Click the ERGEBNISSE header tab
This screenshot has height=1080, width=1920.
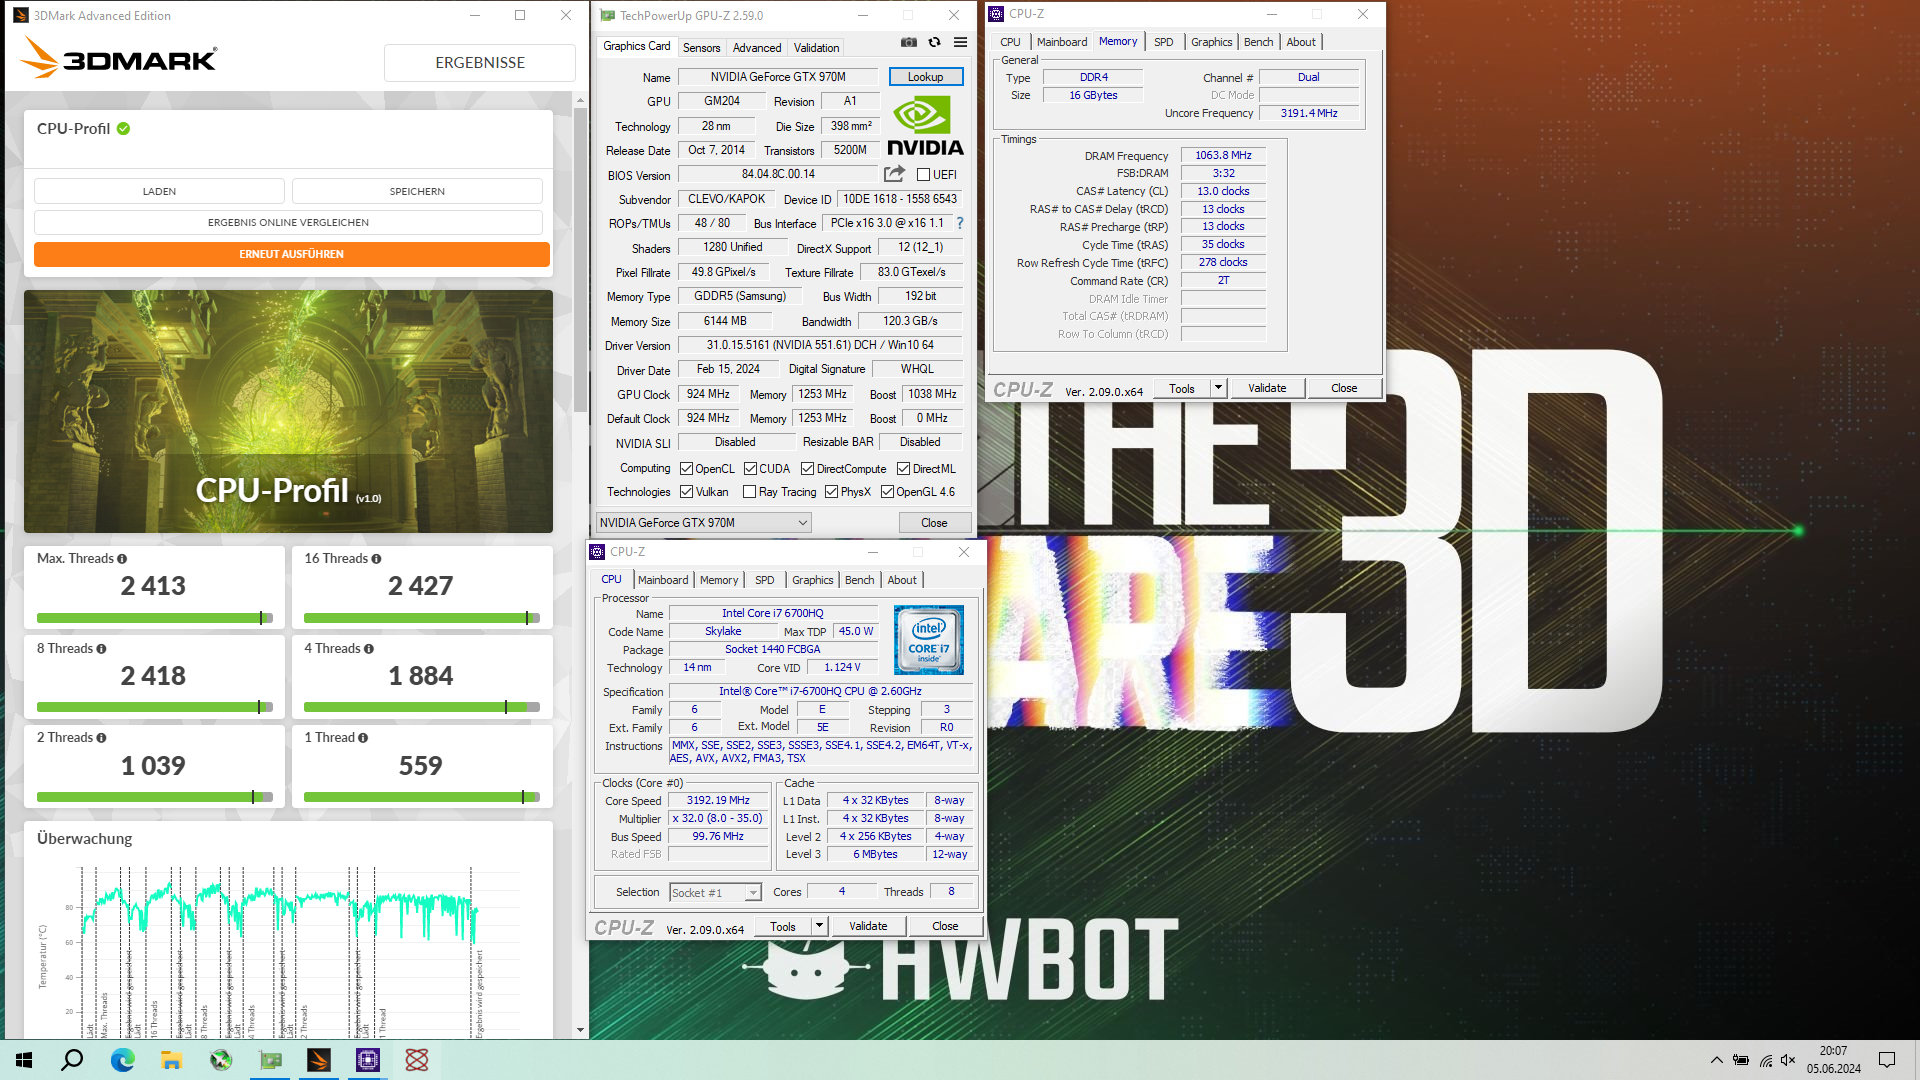coord(480,63)
